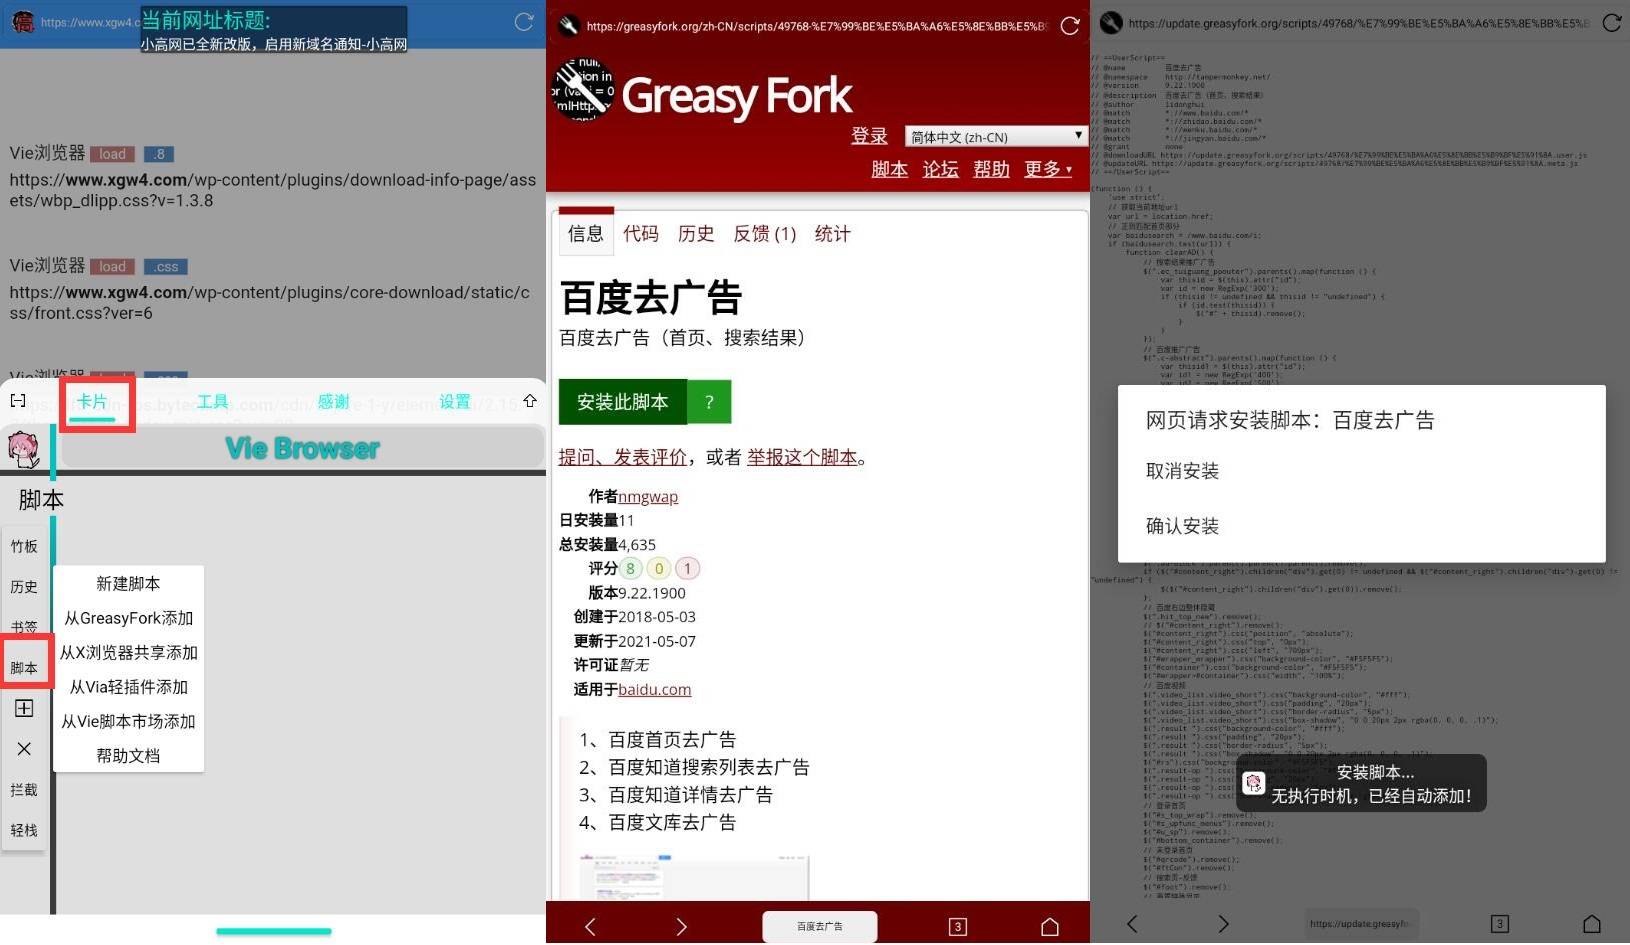Click the script screenshot thumbnail
The width and height of the screenshot is (1630, 945).
pyautogui.click(x=694, y=877)
